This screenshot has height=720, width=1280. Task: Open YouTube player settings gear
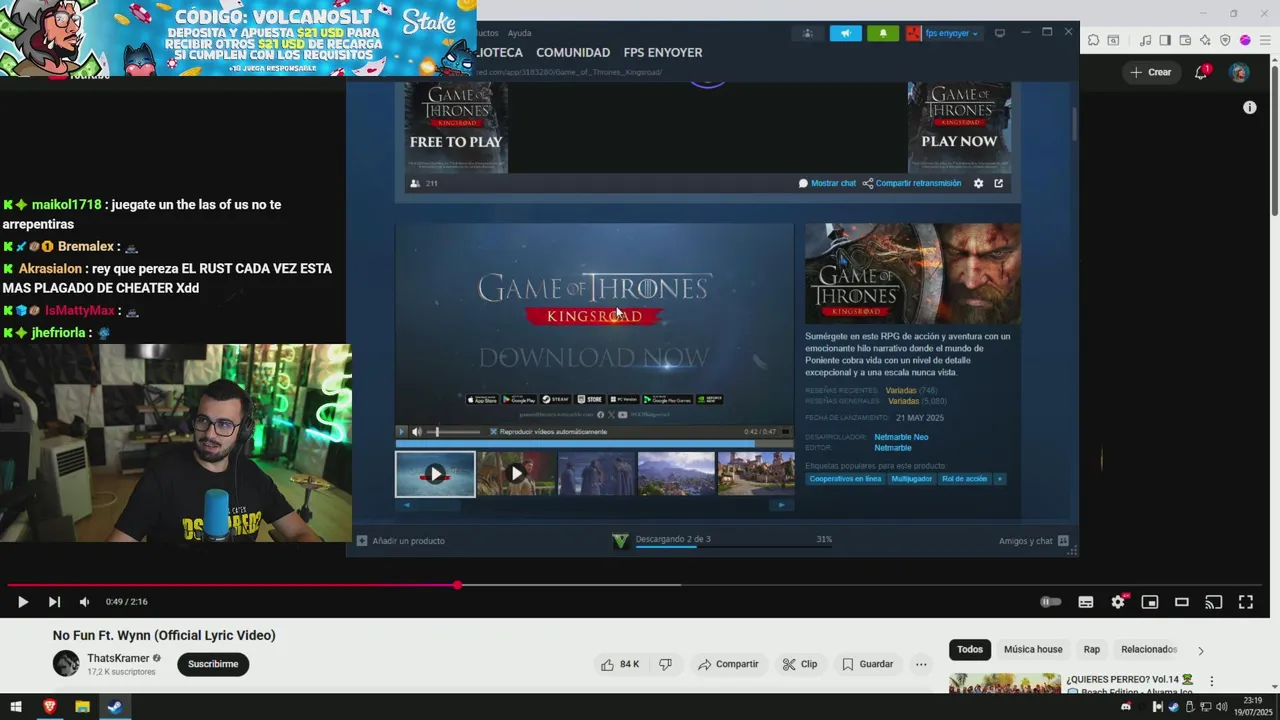(x=1118, y=602)
